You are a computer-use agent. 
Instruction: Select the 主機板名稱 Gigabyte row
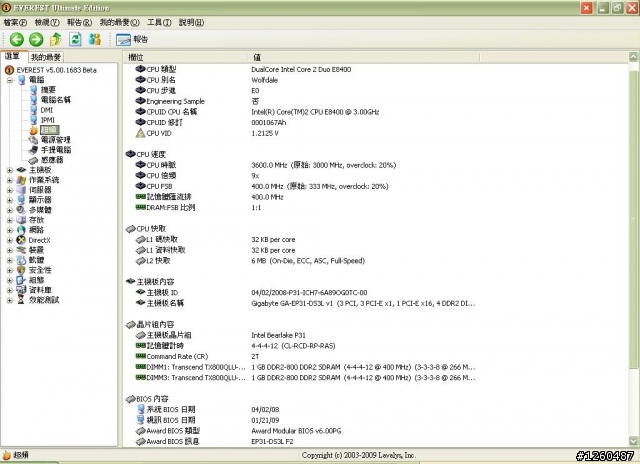click(x=305, y=303)
